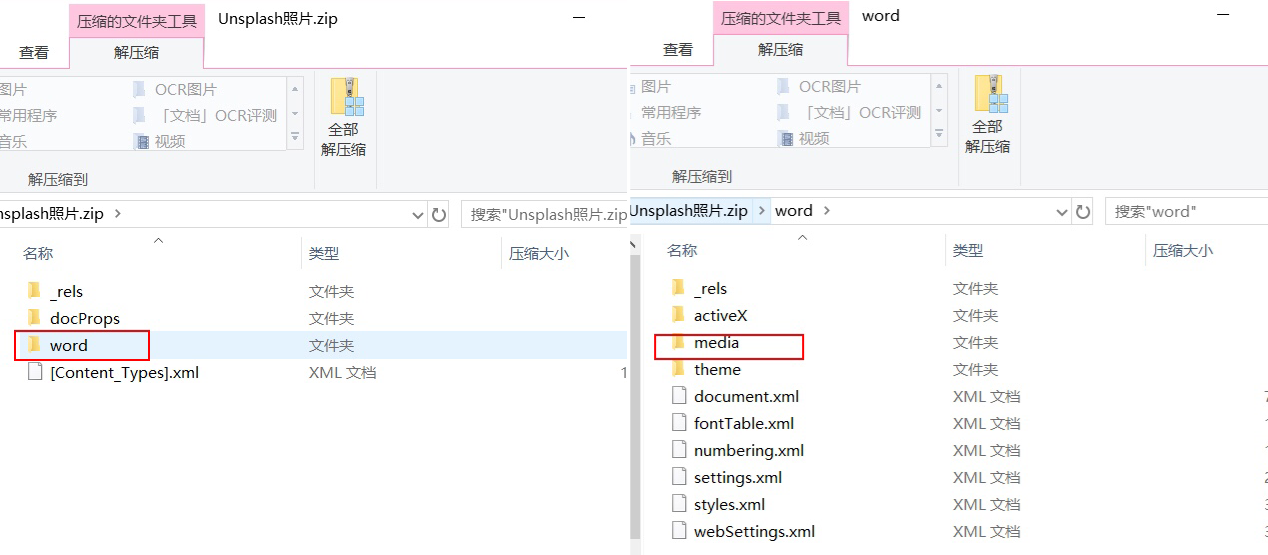Click Extract All icon in word window
The height and width of the screenshot is (555, 1268).
(990, 95)
